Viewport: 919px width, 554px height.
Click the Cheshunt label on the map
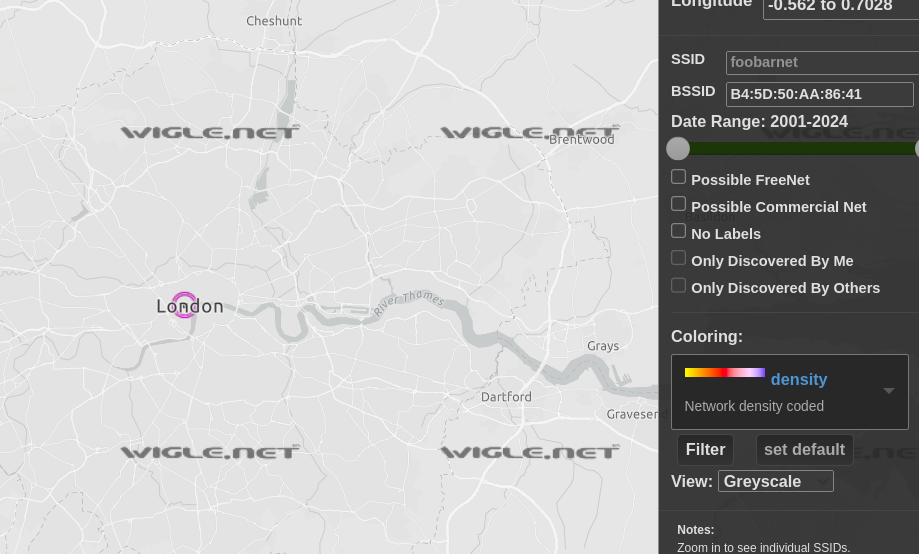[274, 21]
